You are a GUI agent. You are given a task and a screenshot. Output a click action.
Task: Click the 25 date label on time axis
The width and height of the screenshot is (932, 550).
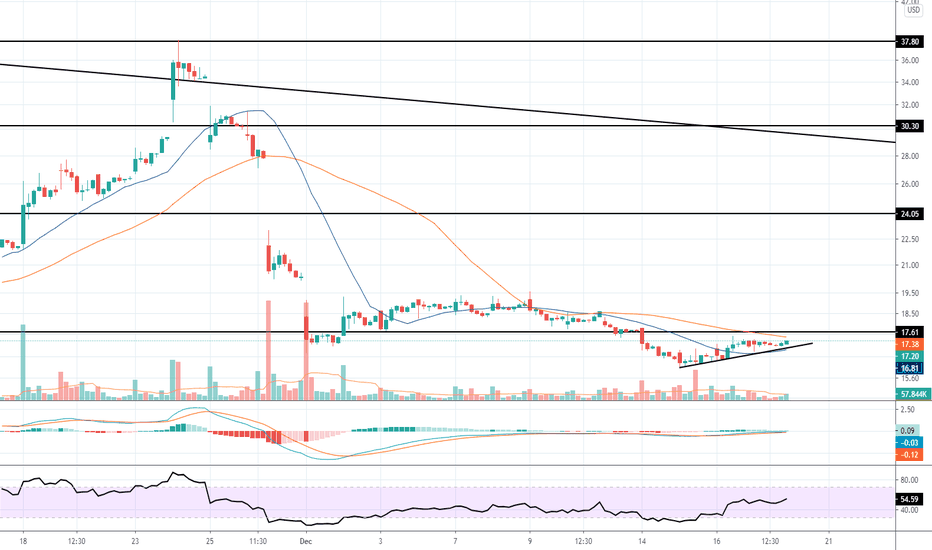(210, 541)
